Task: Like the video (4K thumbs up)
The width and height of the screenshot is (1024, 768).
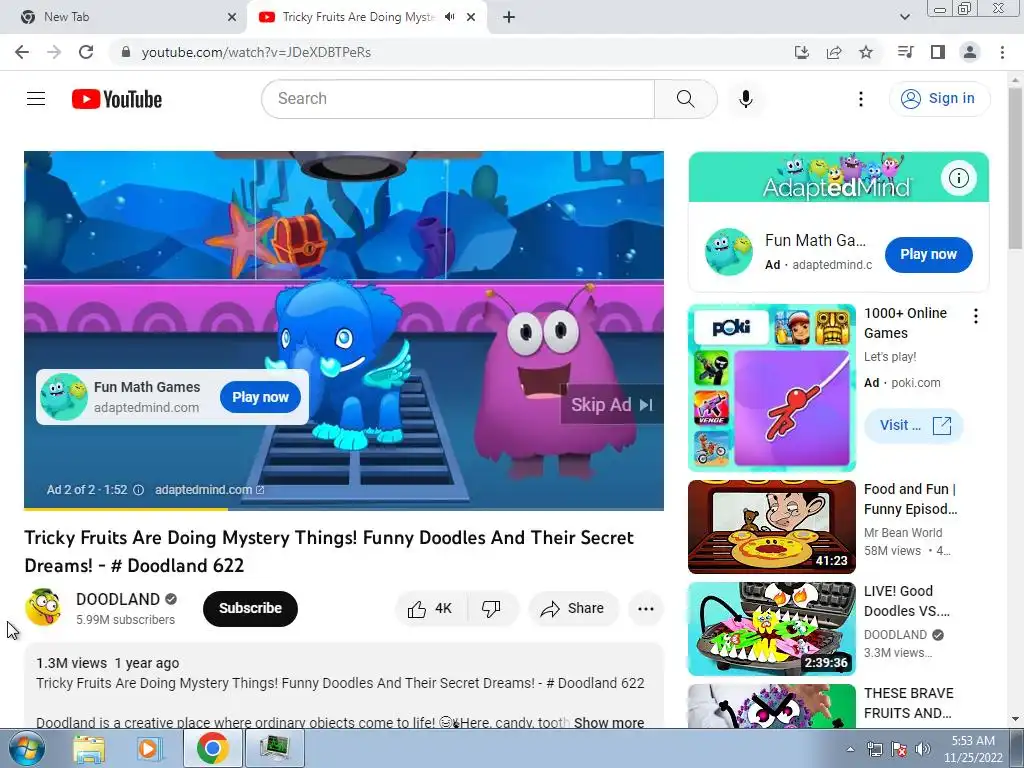Action: point(431,609)
